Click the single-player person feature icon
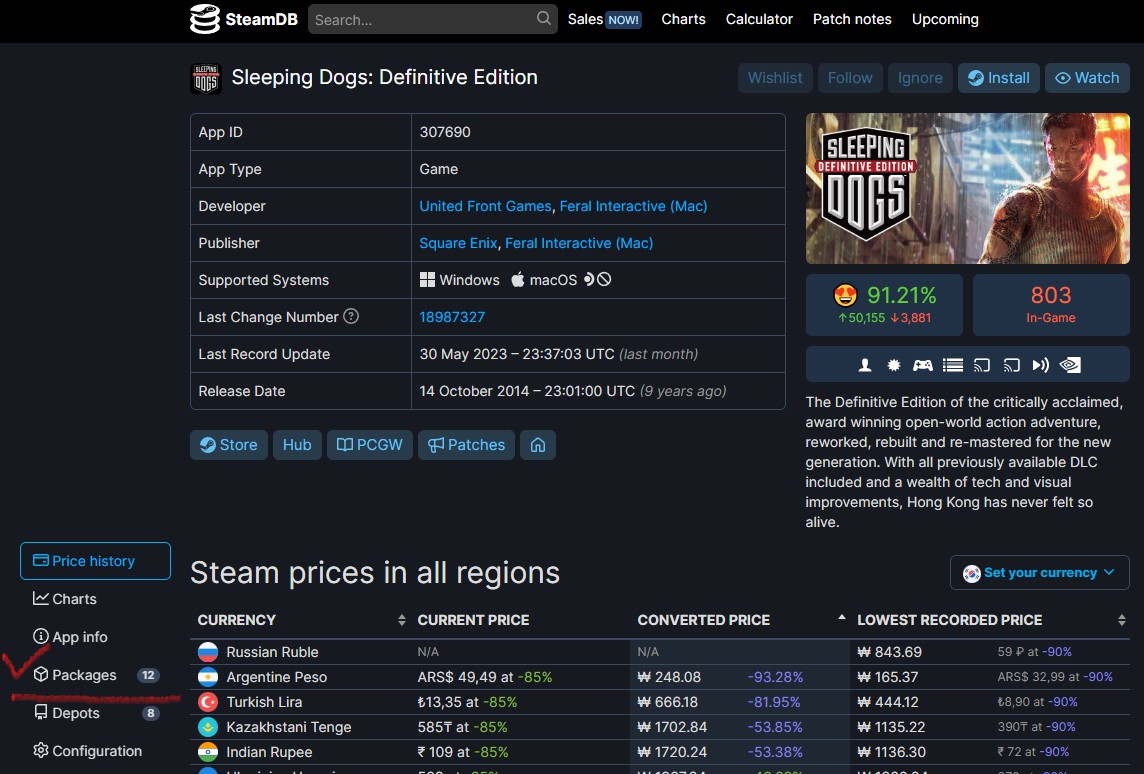Image resolution: width=1144 pixels, height=774 pixels. 865,365
